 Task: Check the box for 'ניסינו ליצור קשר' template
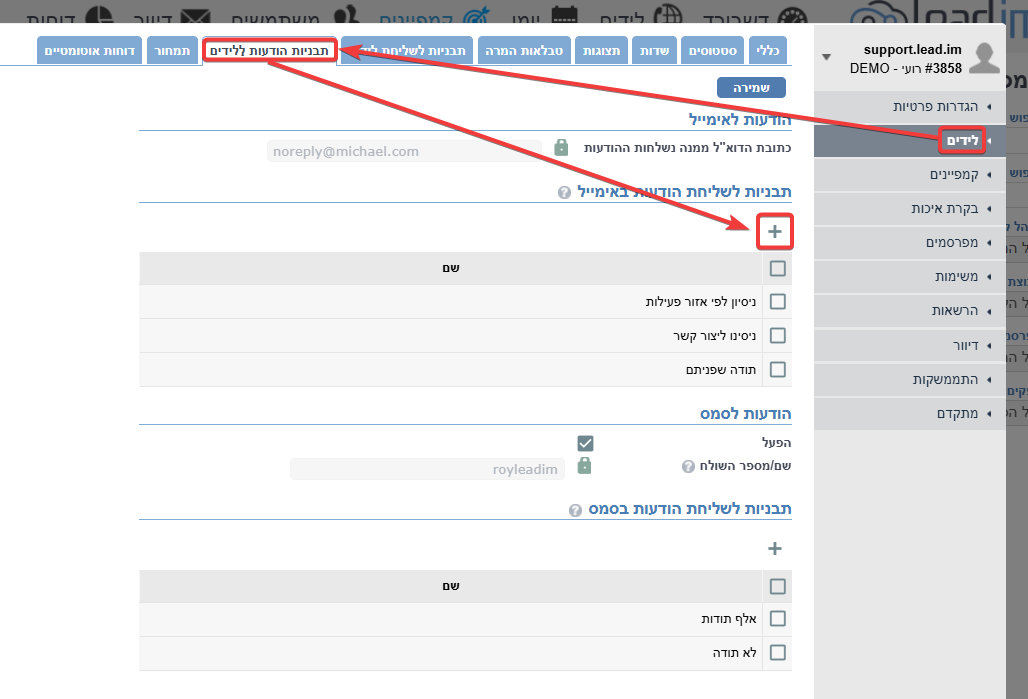click(777, 336)
